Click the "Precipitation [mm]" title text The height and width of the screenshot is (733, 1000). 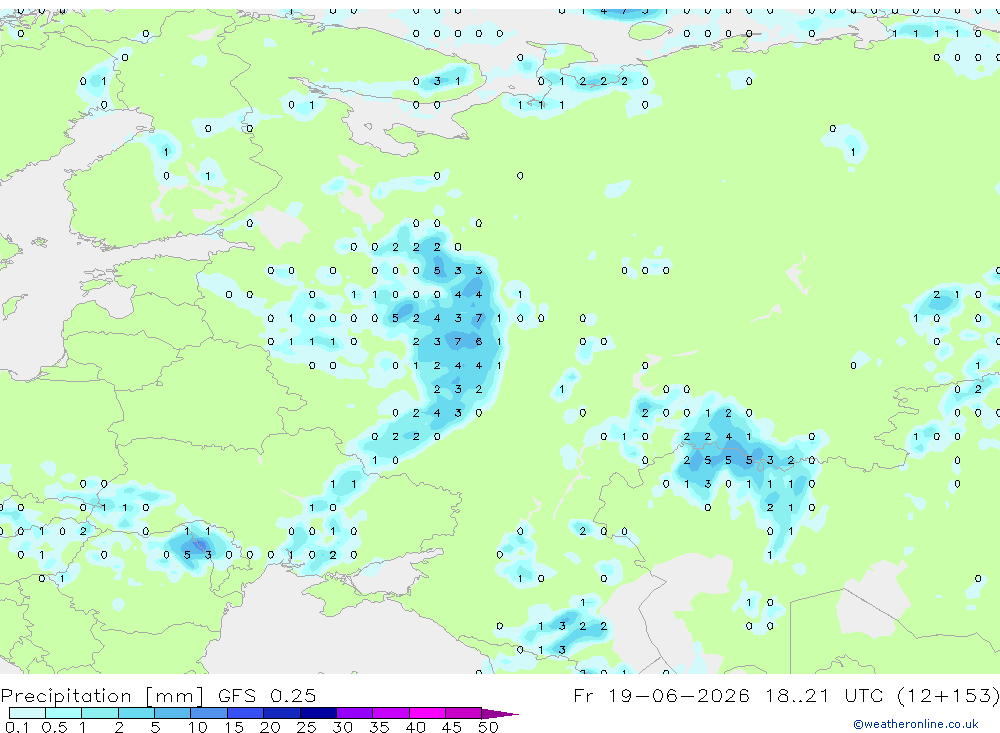coord(102,696)
